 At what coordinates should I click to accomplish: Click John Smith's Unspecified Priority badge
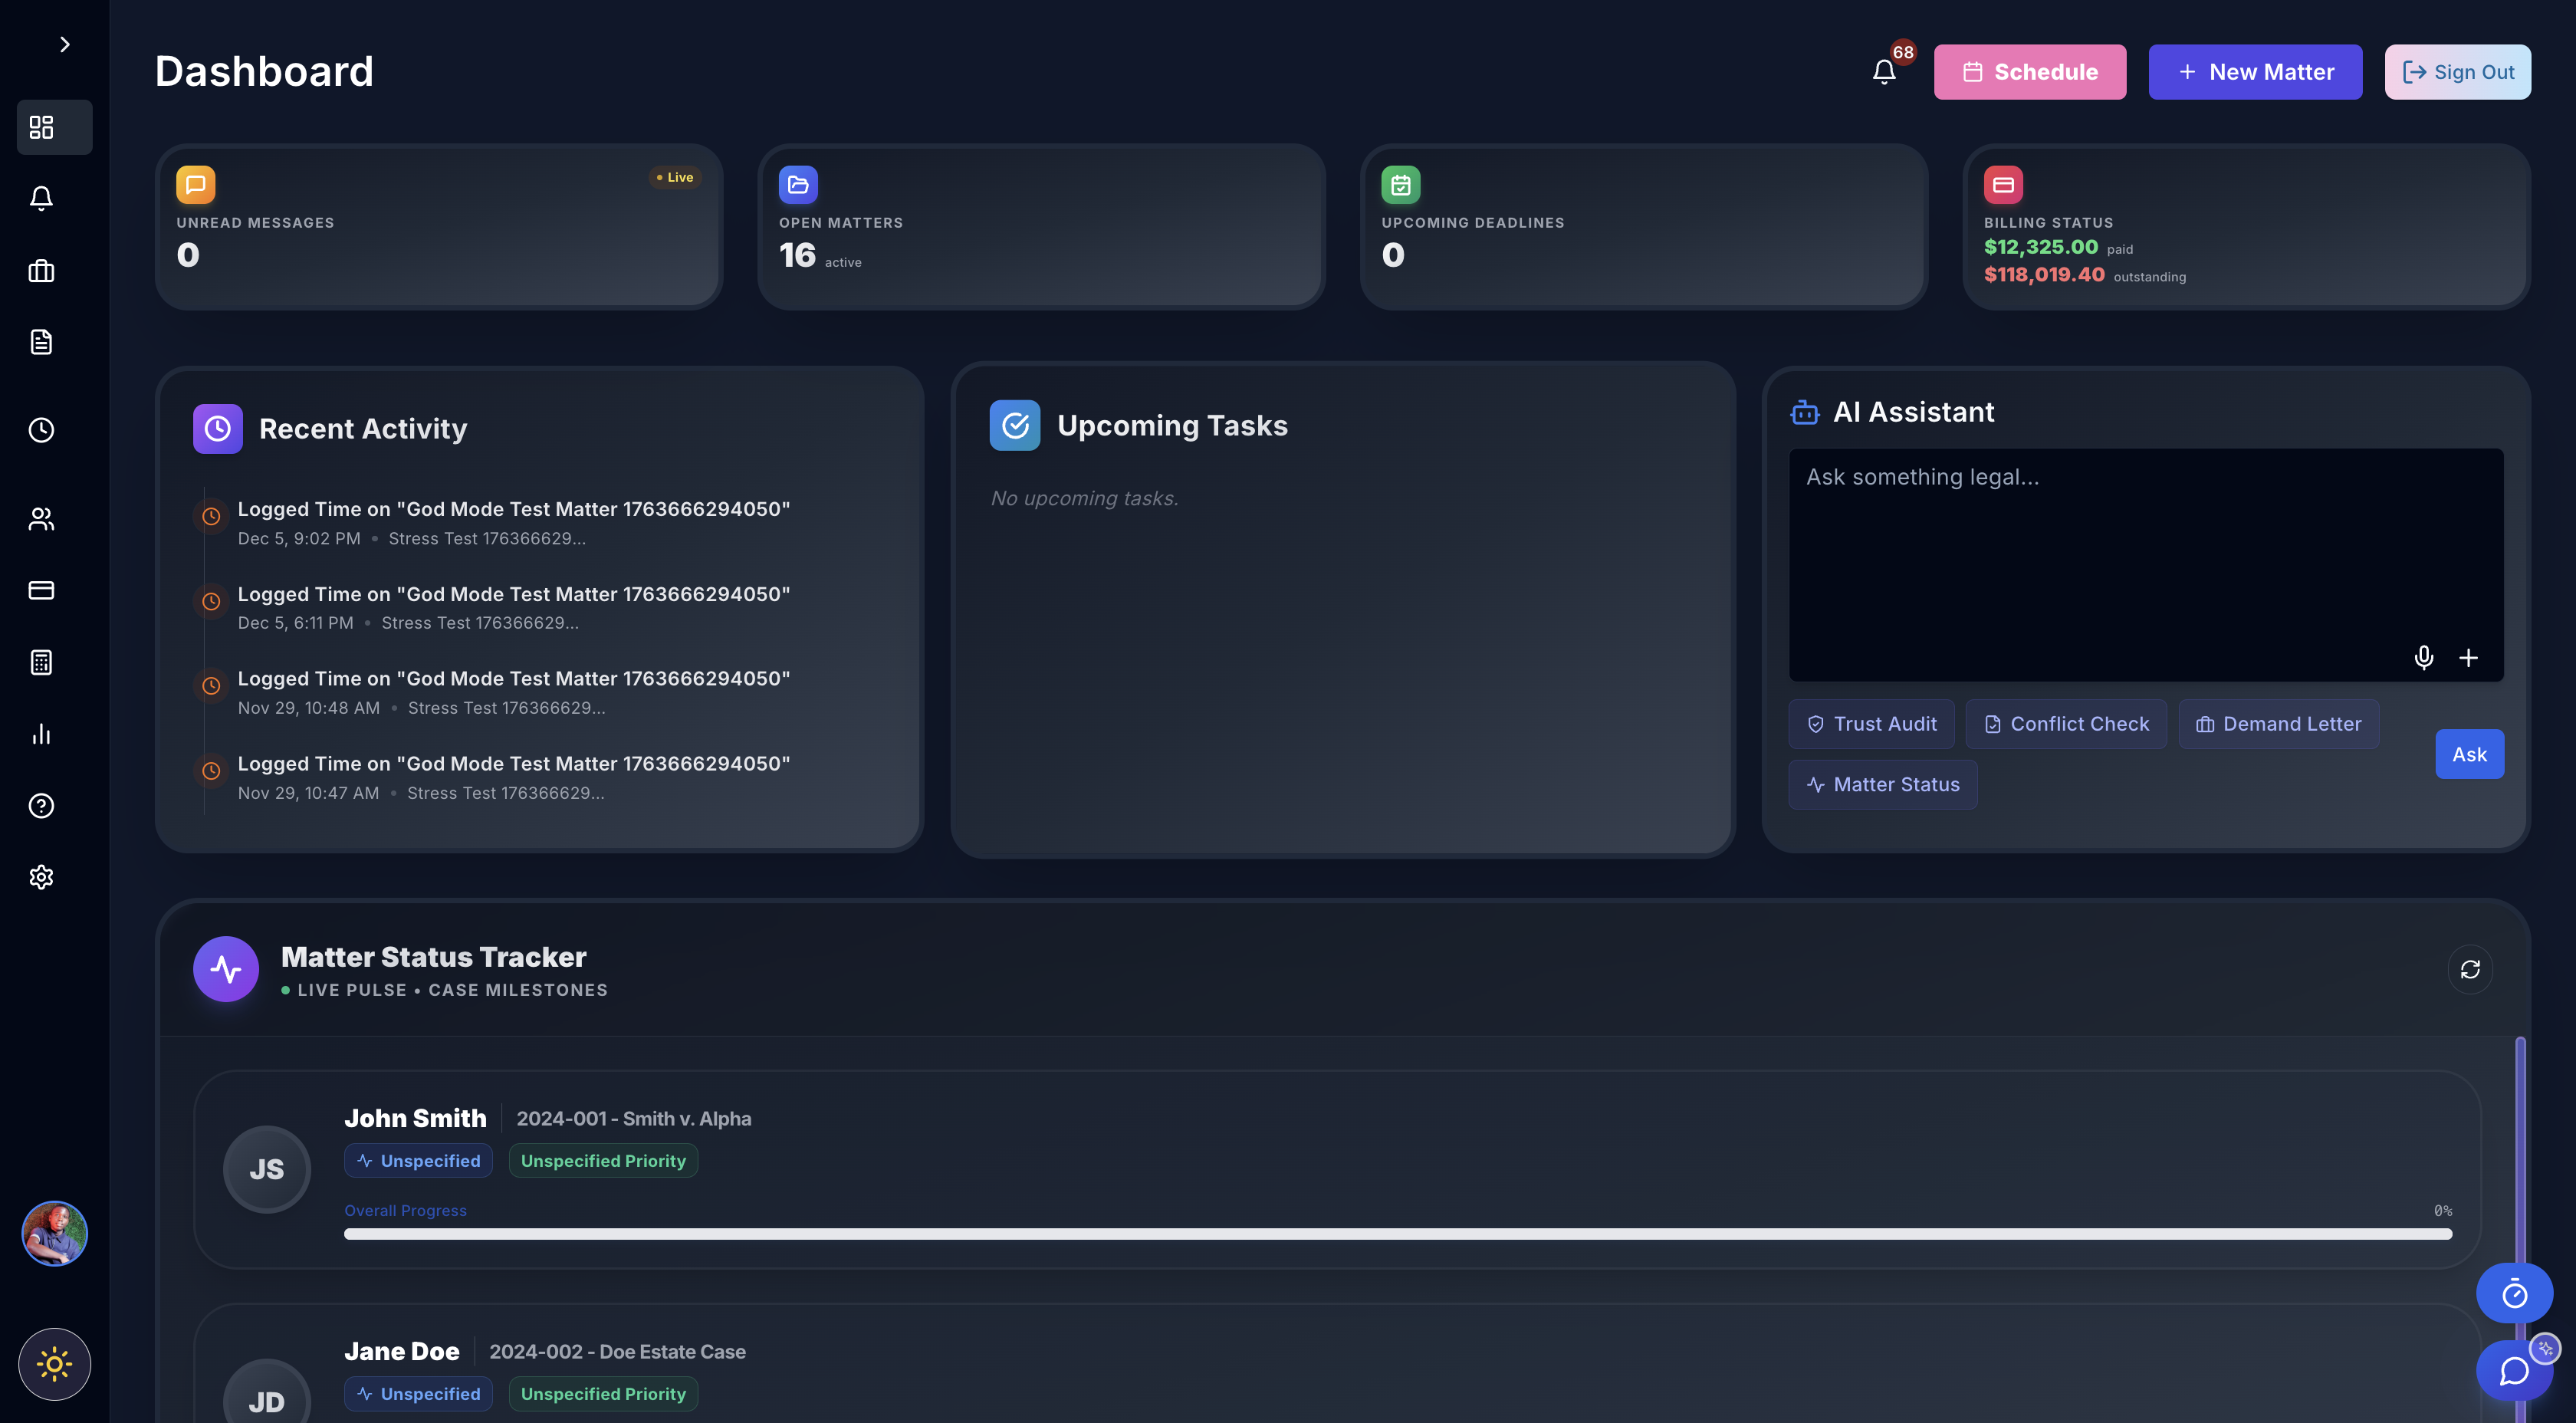pos(603,1161)
